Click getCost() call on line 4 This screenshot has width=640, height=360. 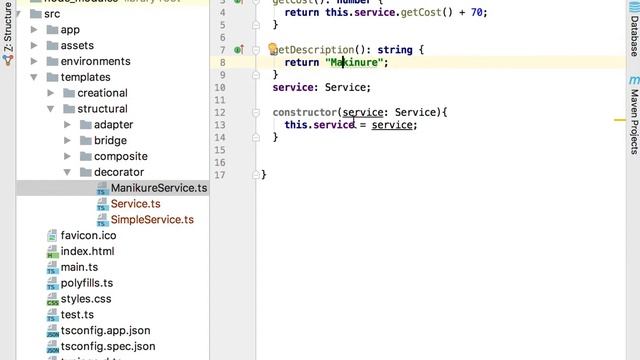[x=427, y=13]
